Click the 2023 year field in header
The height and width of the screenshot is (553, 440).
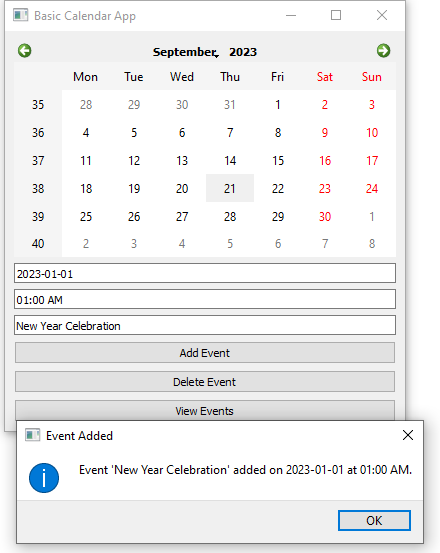point(243,52)
